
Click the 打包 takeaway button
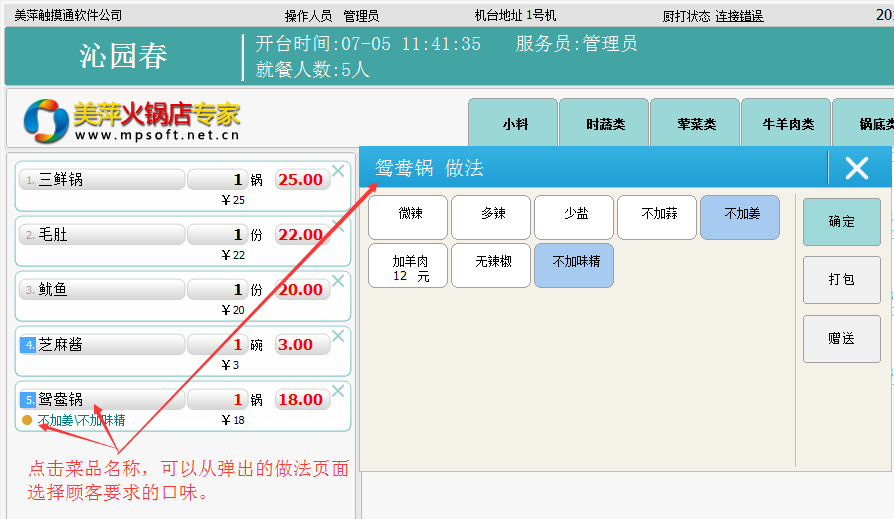[x=841, y=280]
